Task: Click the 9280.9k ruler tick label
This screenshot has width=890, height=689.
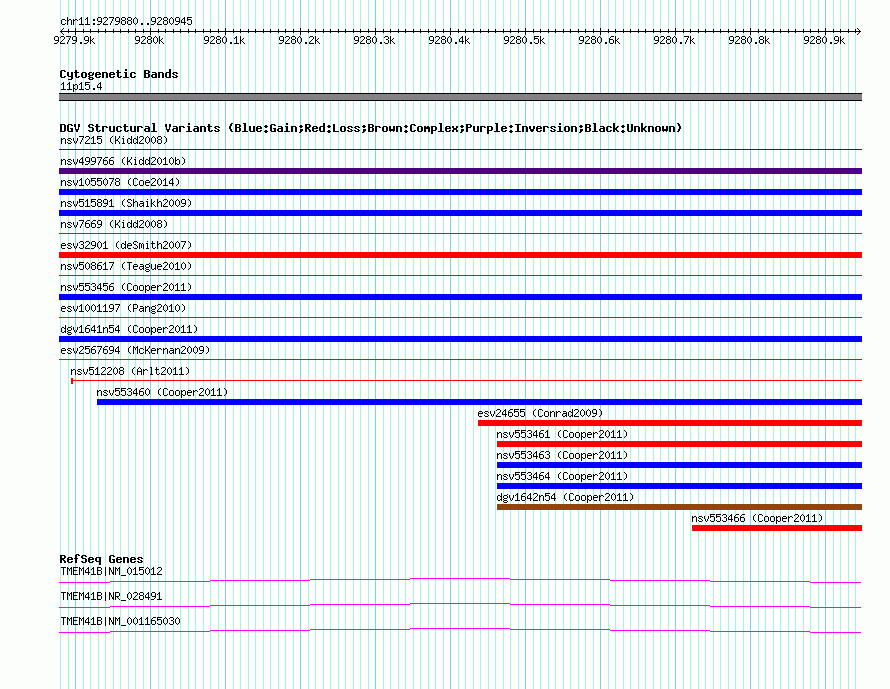Action: click(x=824, y=40)
